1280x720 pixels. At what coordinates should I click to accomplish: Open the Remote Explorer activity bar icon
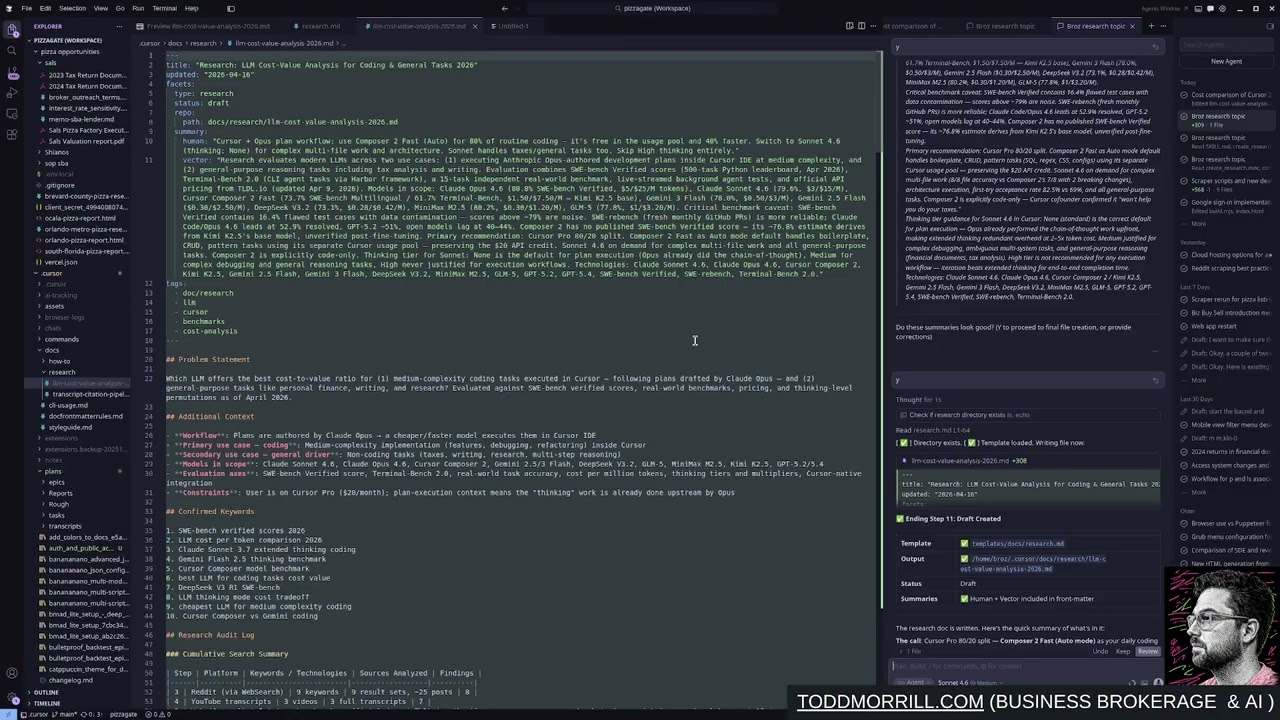(13, 113)
